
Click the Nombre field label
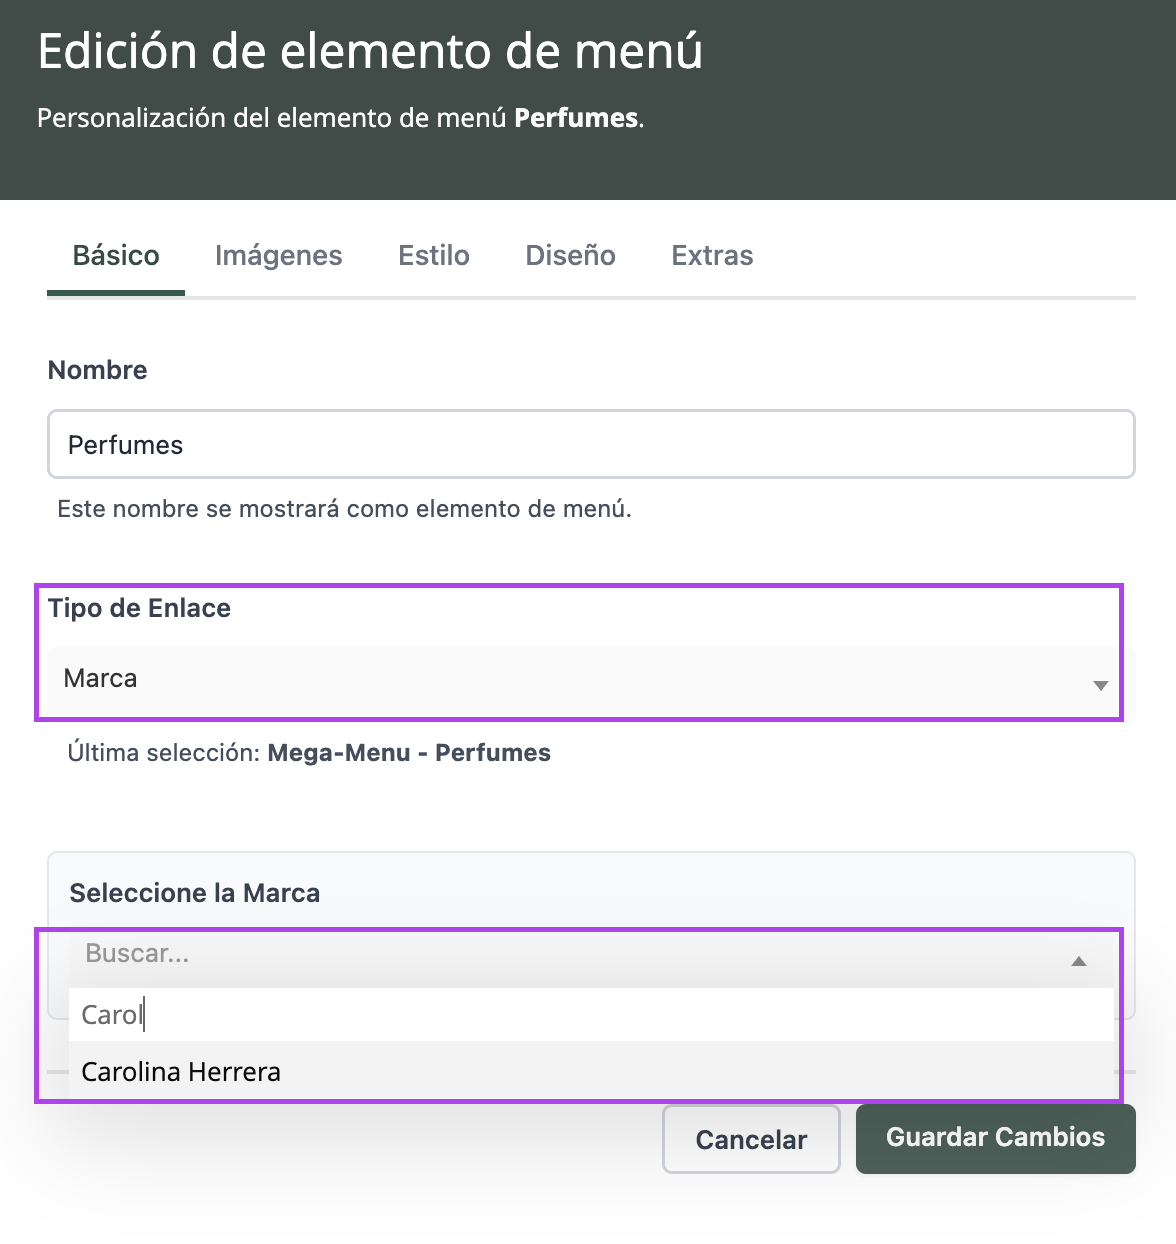98,370
